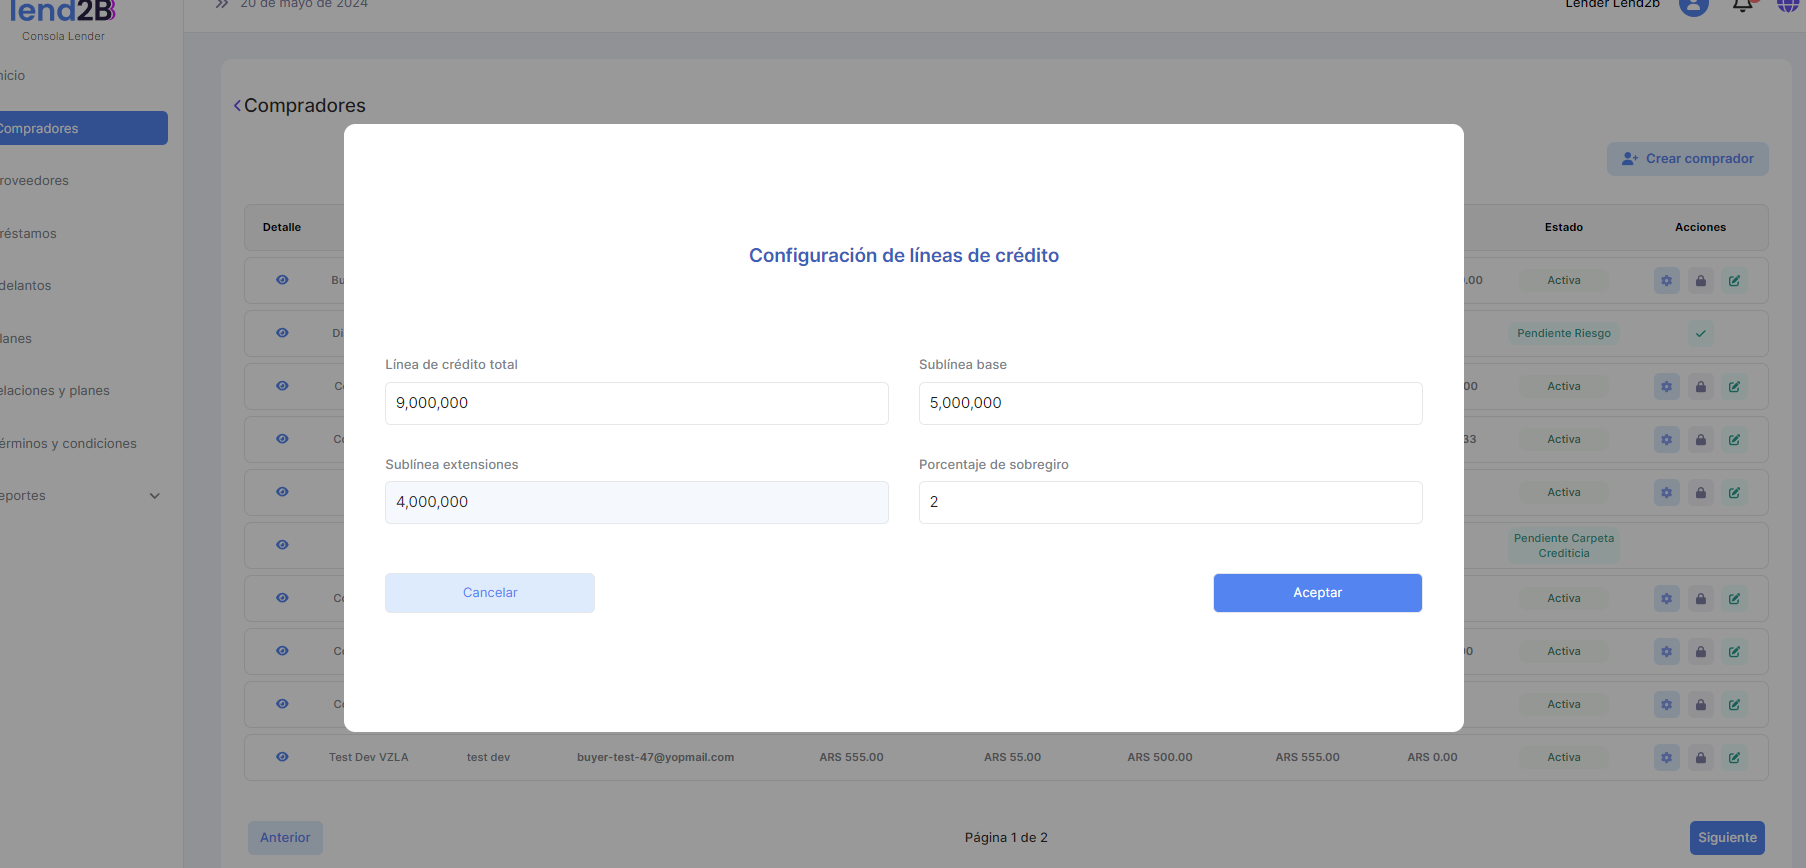Click green checkmark in Pendiente Riesgo row
Image resolution: width=1806 pixels, height=868 pixels.
coord(1700,334)
